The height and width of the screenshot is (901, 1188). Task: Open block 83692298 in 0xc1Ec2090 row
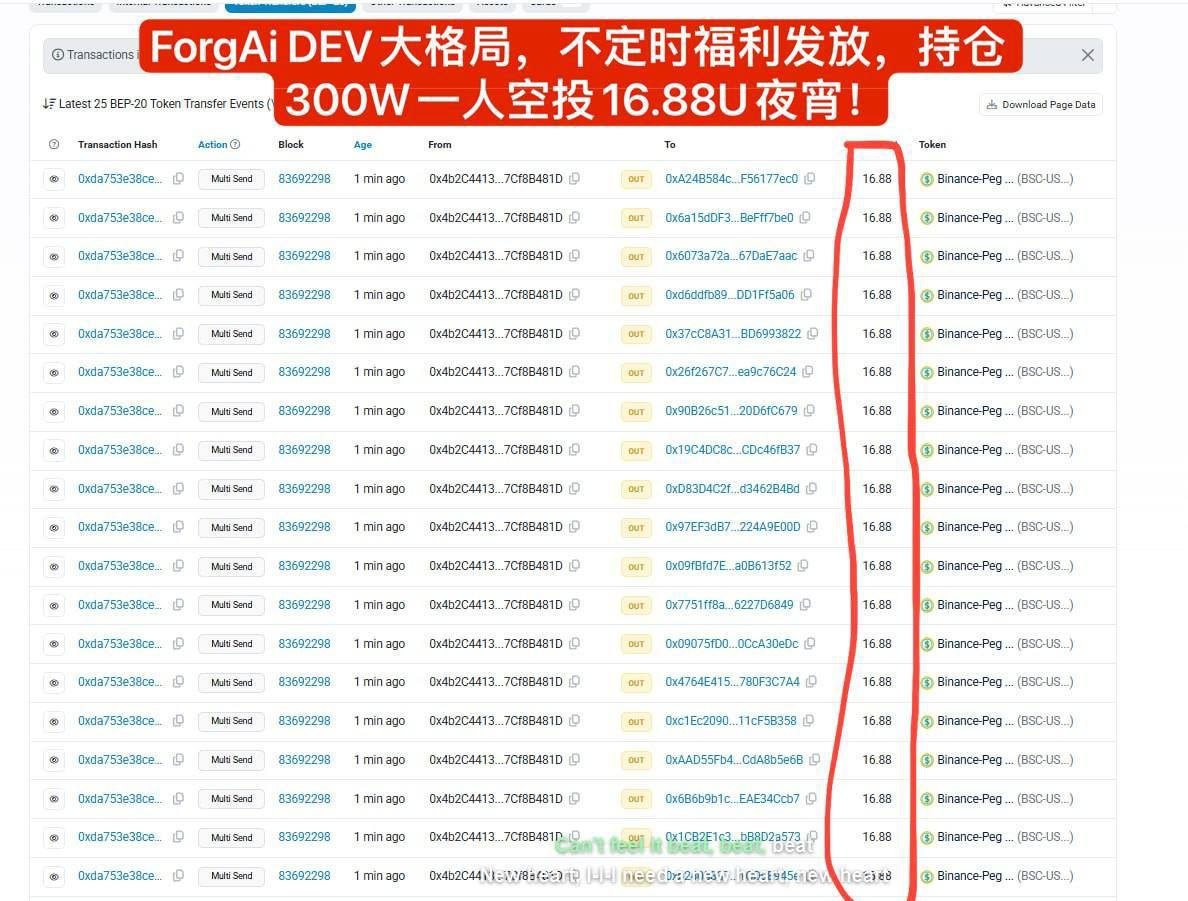pos(305,721)
